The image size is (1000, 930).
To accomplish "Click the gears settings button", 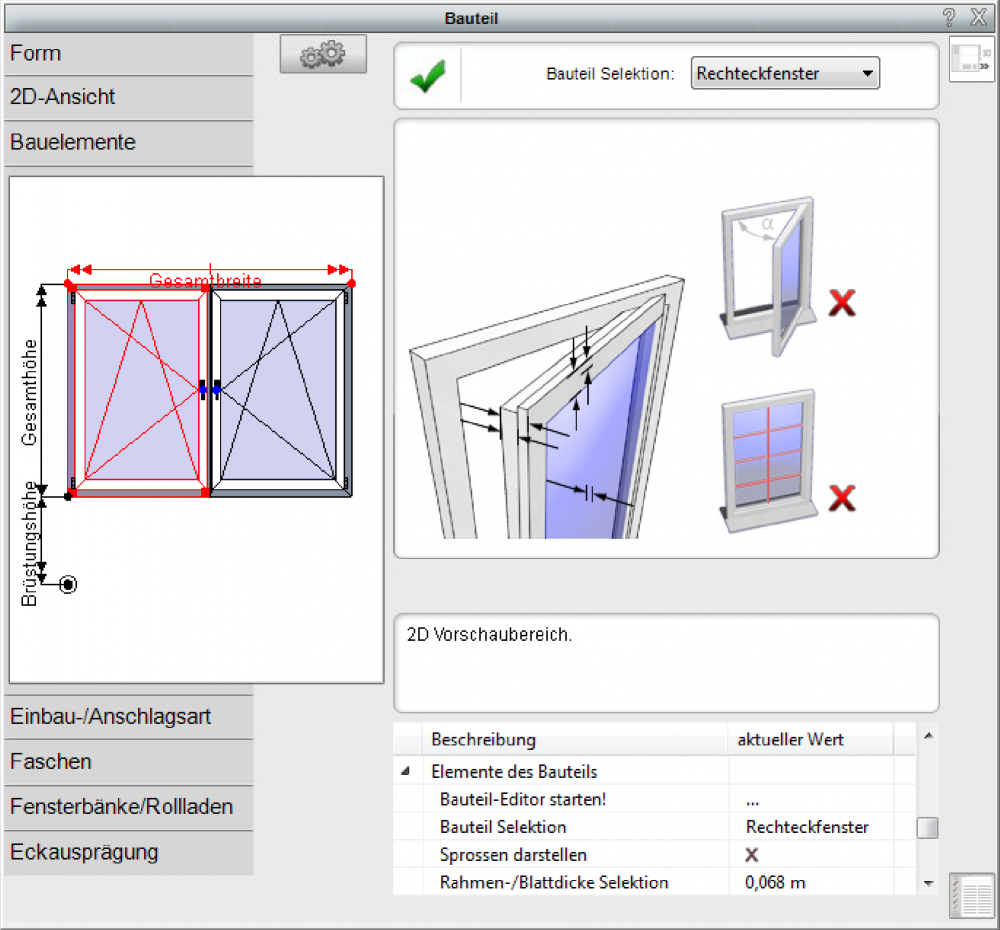I will click(323, 55).
